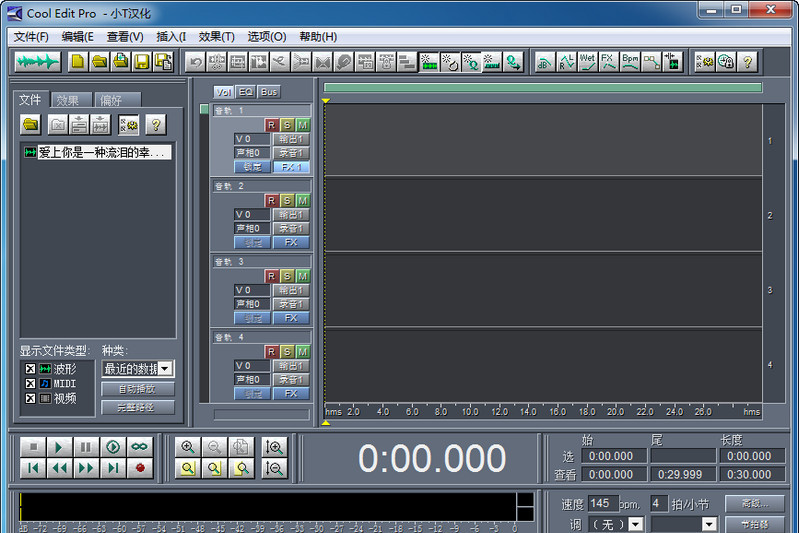Zoom in horizontally magnifier icon
This screenshot has width=799, height=533.
point(188,447)
